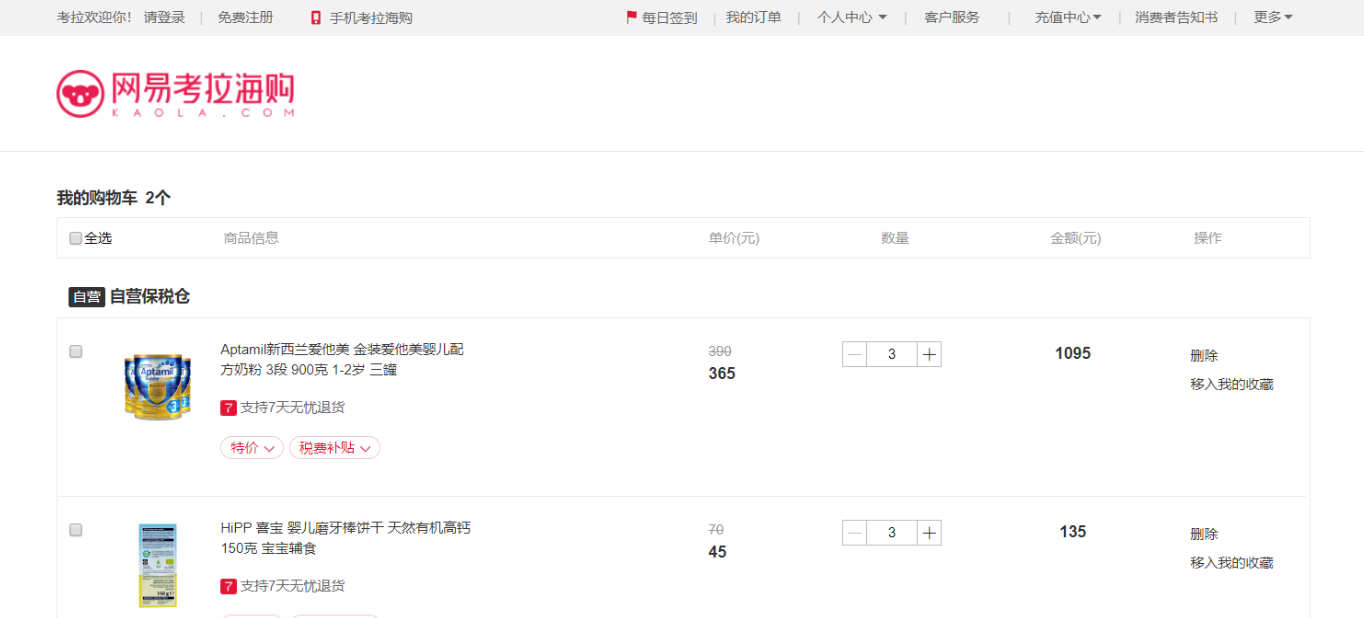The width and height of the screenshot is (1364, 618).
Task: Expand the 更多 menu
Action: click(1273, 18)
